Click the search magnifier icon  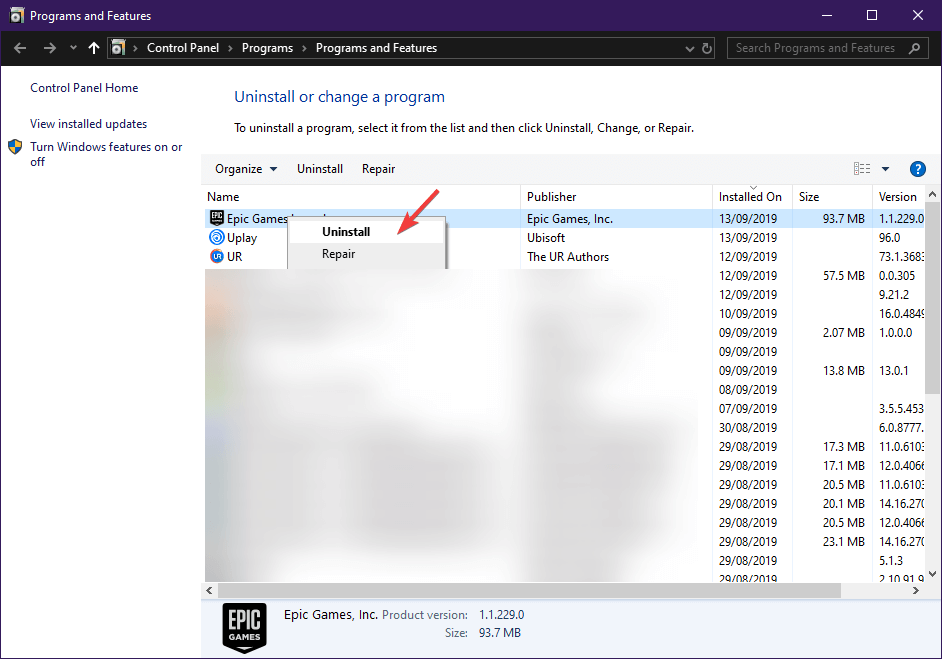[914, 48]
